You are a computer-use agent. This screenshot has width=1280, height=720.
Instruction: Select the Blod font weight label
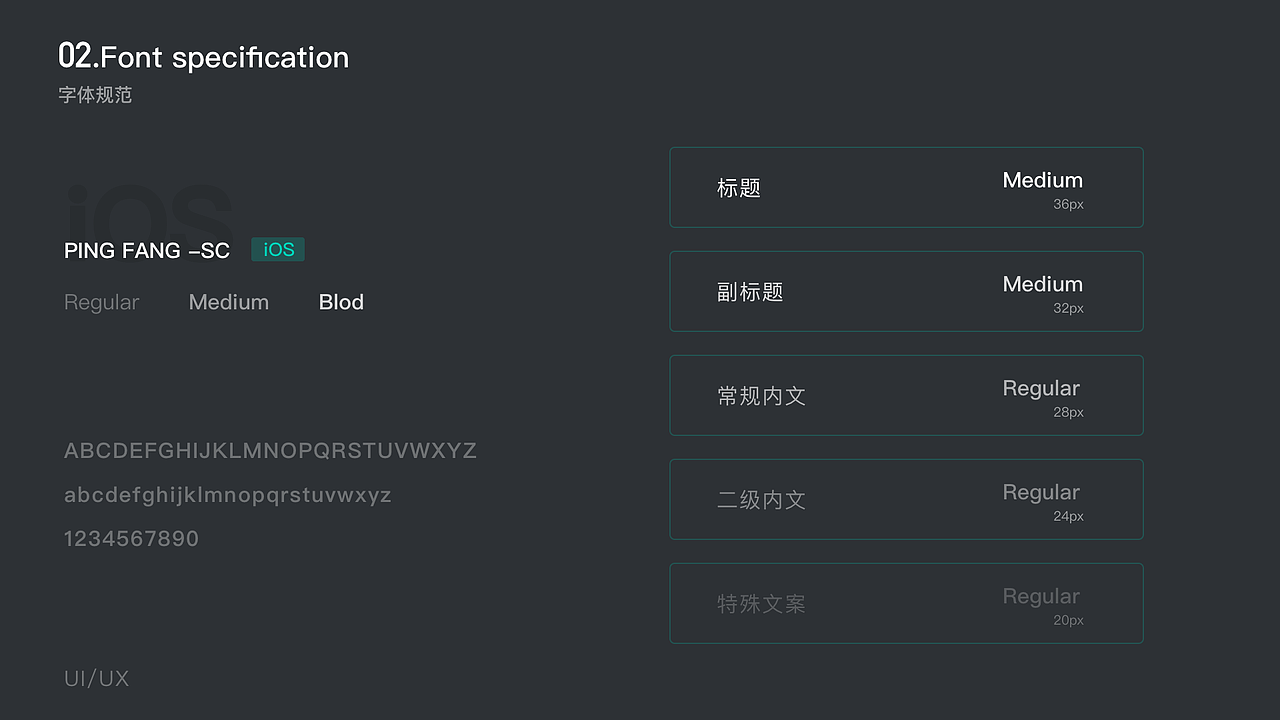[341, 302]
